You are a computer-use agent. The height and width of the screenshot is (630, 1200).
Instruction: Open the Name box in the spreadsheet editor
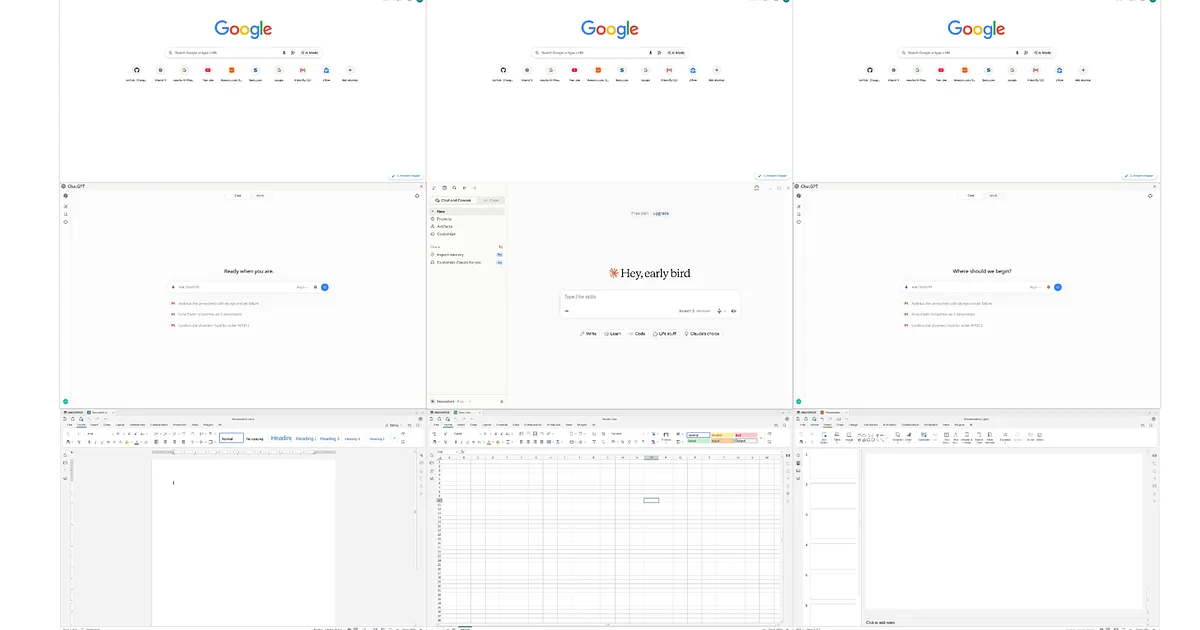(x=447, y=452)
